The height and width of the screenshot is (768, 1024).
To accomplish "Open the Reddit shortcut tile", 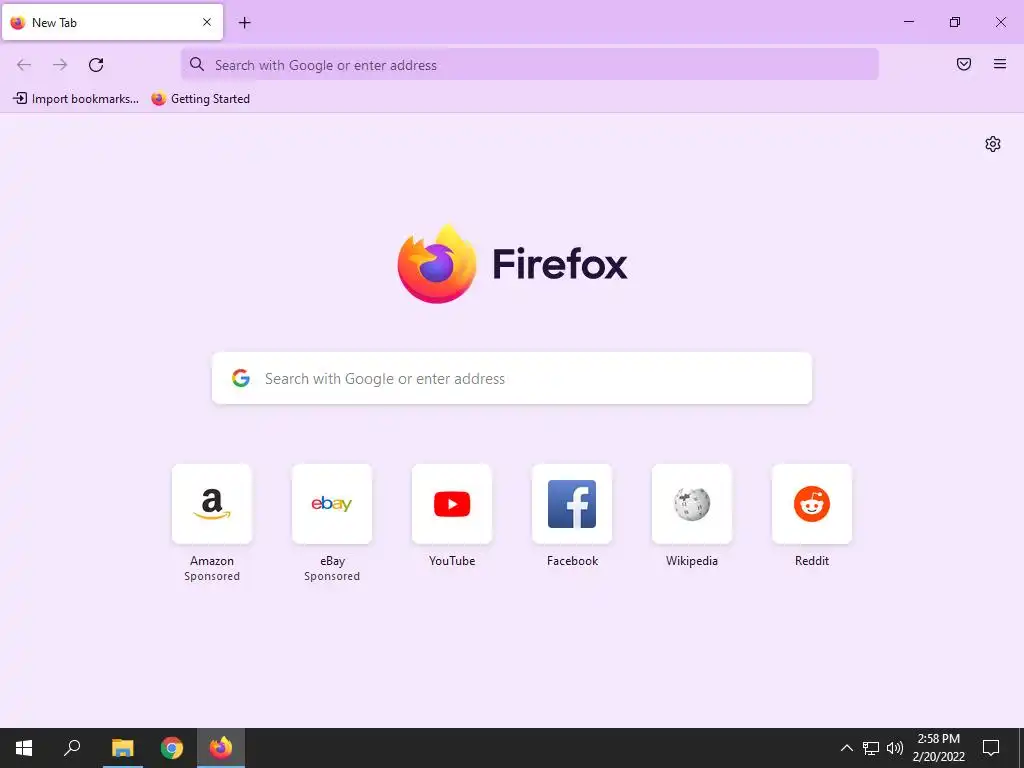I will click(812, 504).
